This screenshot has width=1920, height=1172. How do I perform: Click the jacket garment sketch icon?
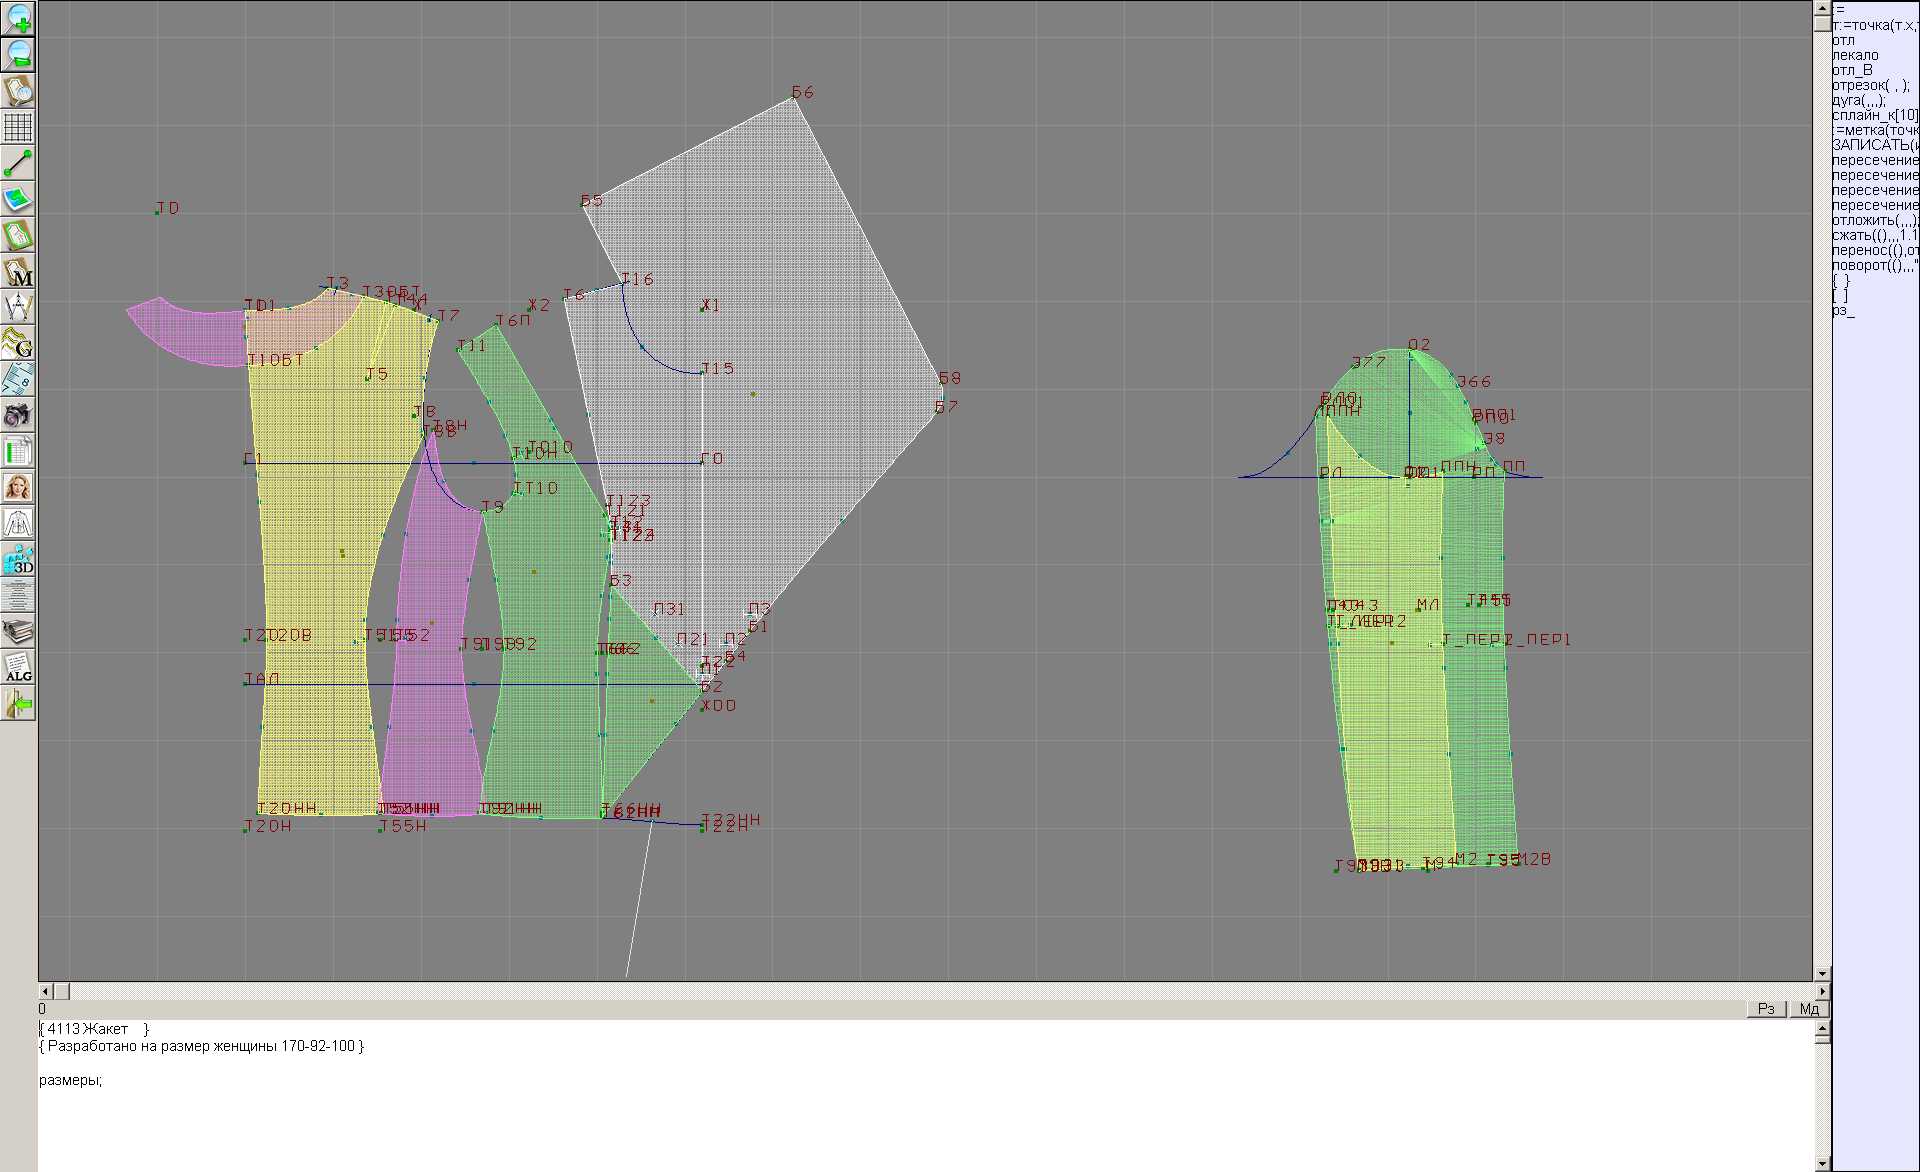pyautogui.click(x=18, y=523)
